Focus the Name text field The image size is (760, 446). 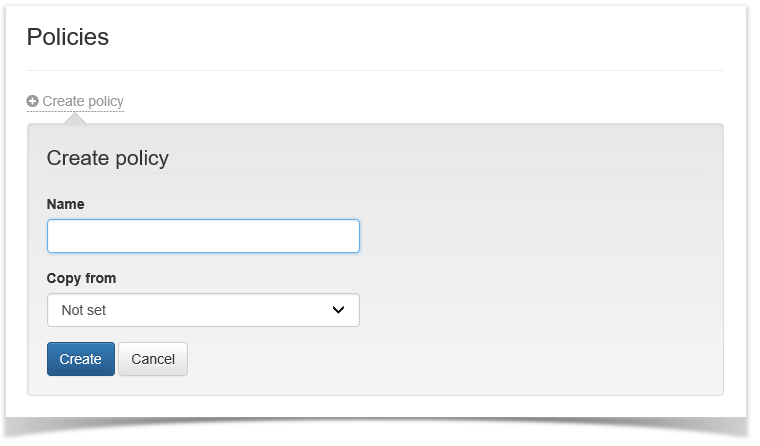click(203, 236)
